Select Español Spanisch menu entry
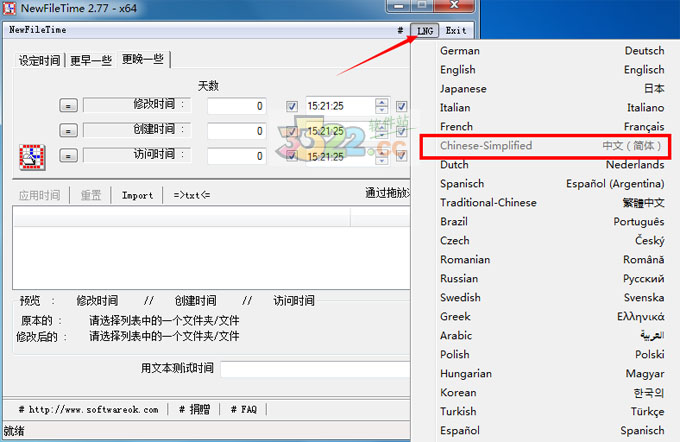Image resolution: width=680 pixels, height=442 pixels. pyautogui.click(x=552, y=430)
